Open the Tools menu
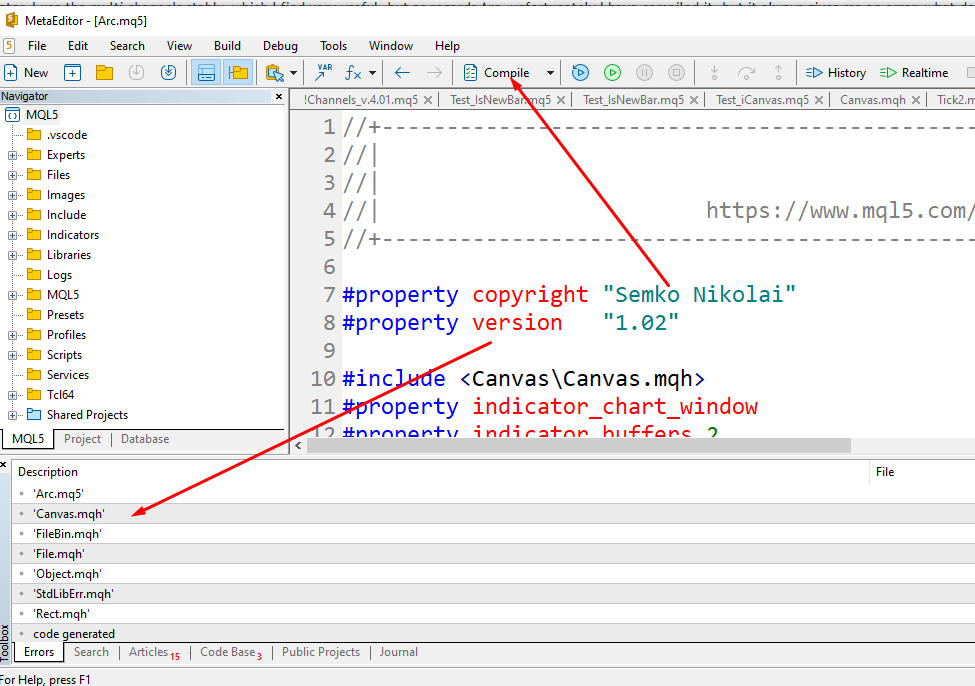This screenshot has width=975, height=686. [x=333, y=45]
